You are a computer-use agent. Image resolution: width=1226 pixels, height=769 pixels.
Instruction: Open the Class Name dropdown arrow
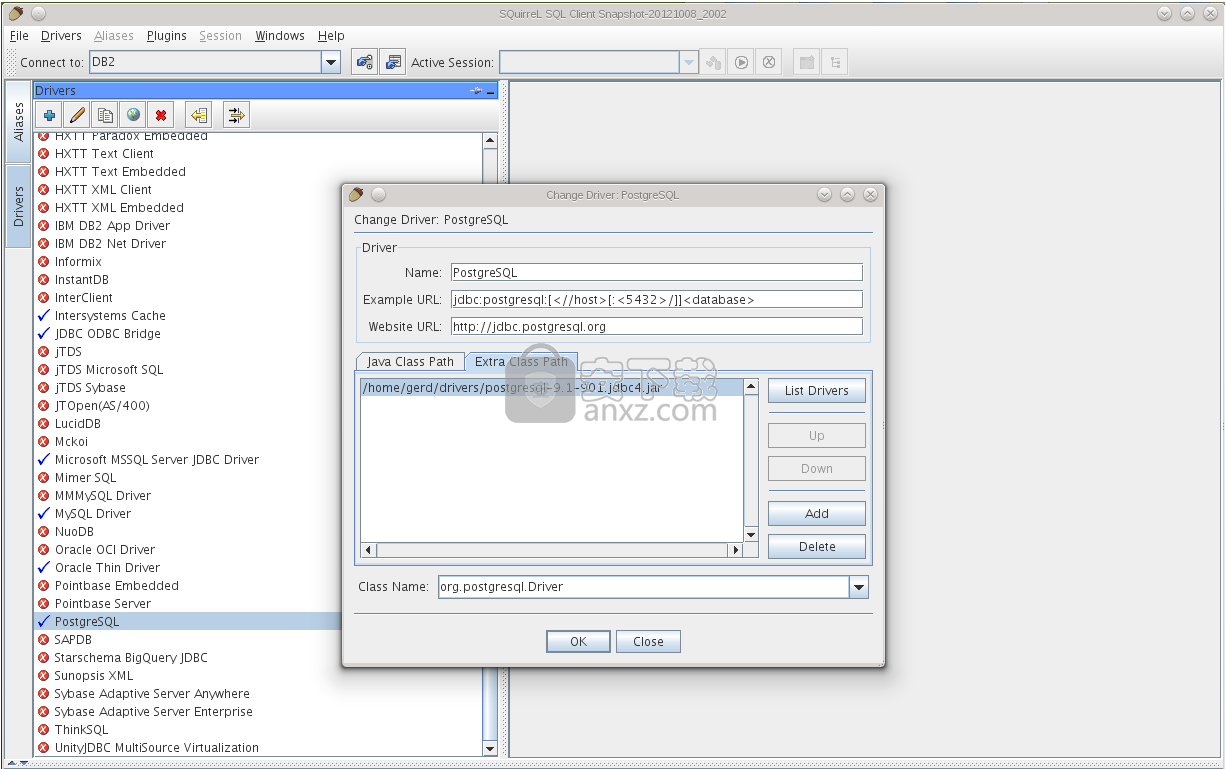(859, 587)
